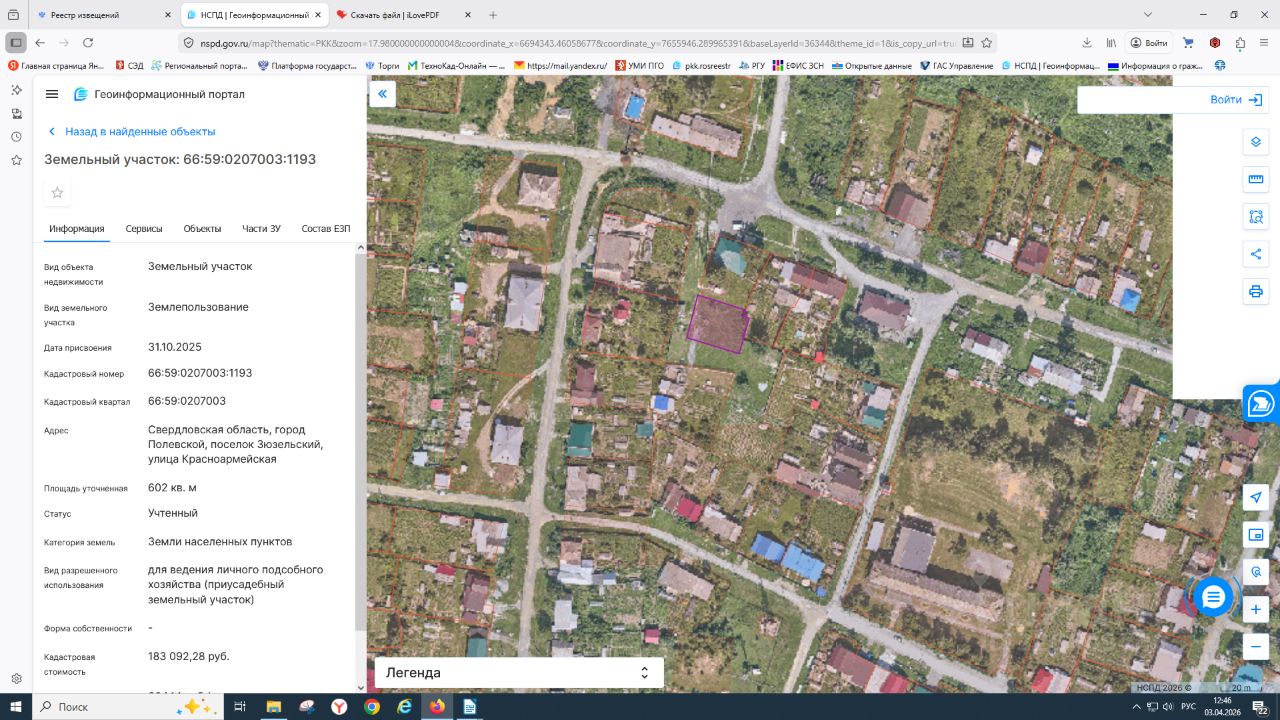Click the Windows Start button
1280x720 pixels.
coord(15,706)
